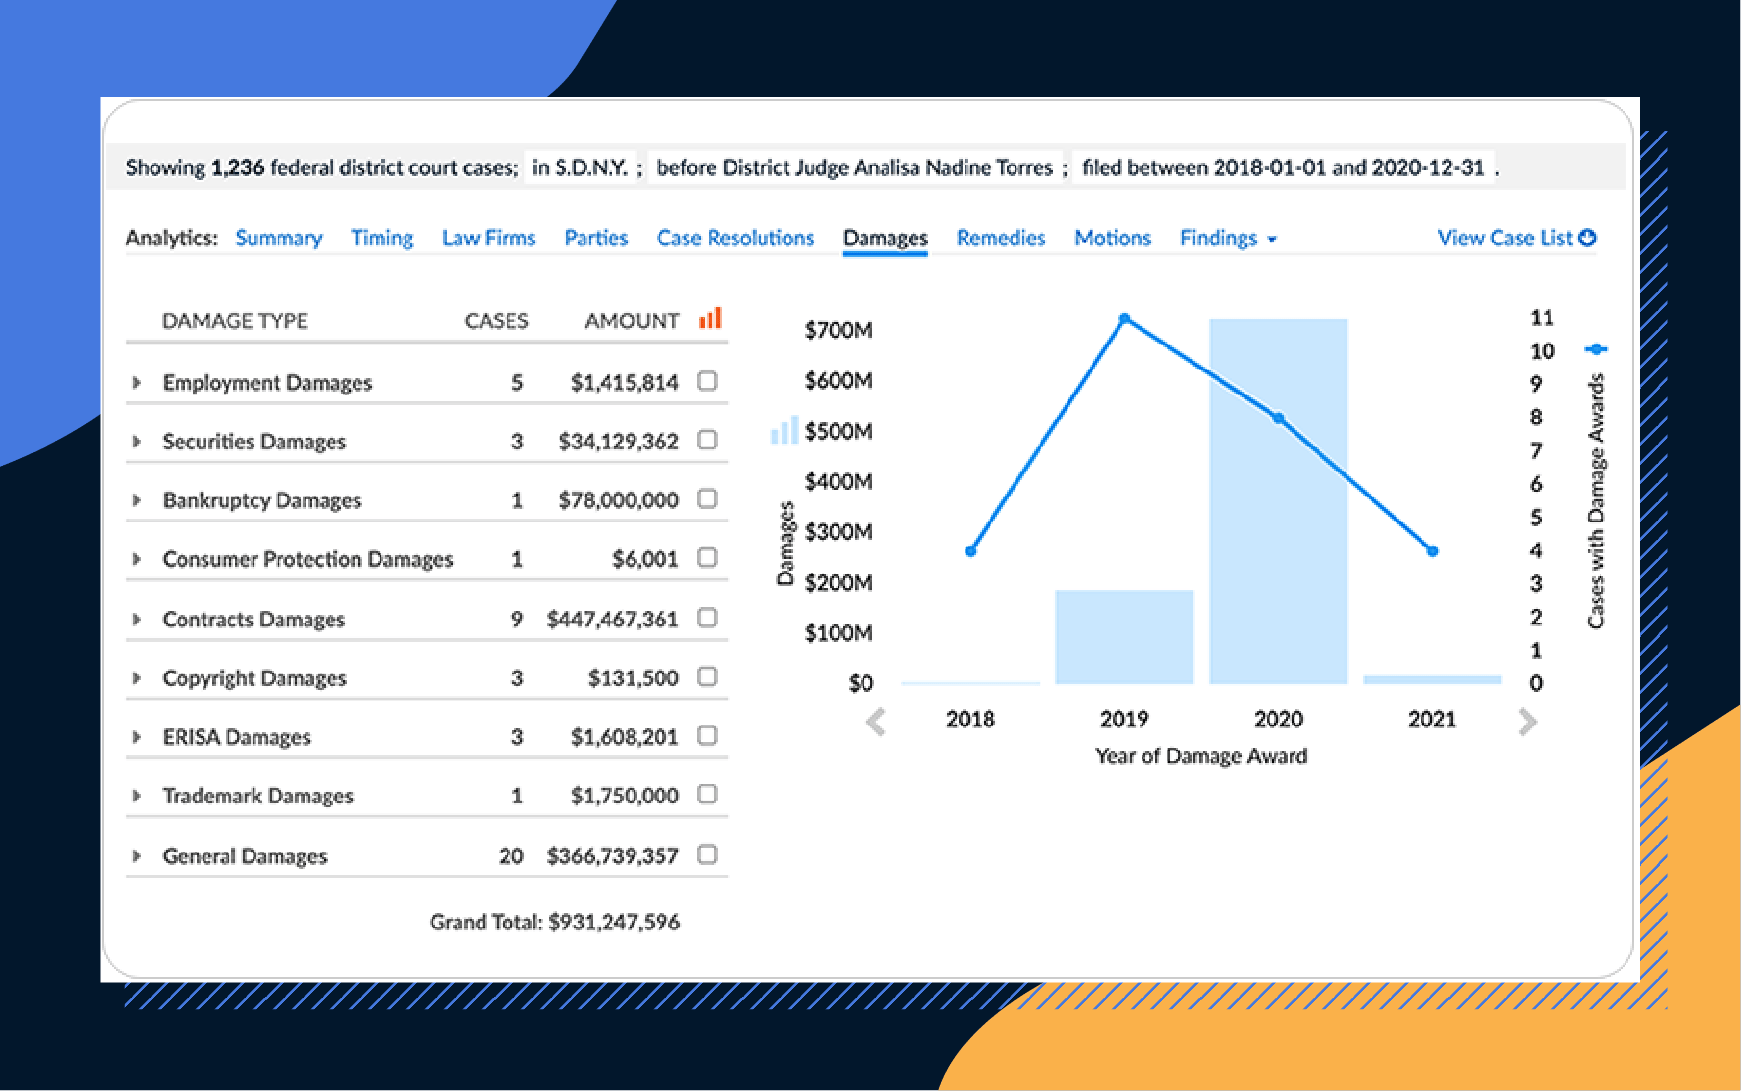Click the circled arrow icon next to View Case List
1741x1091 pixels.
coord(1587,237)
